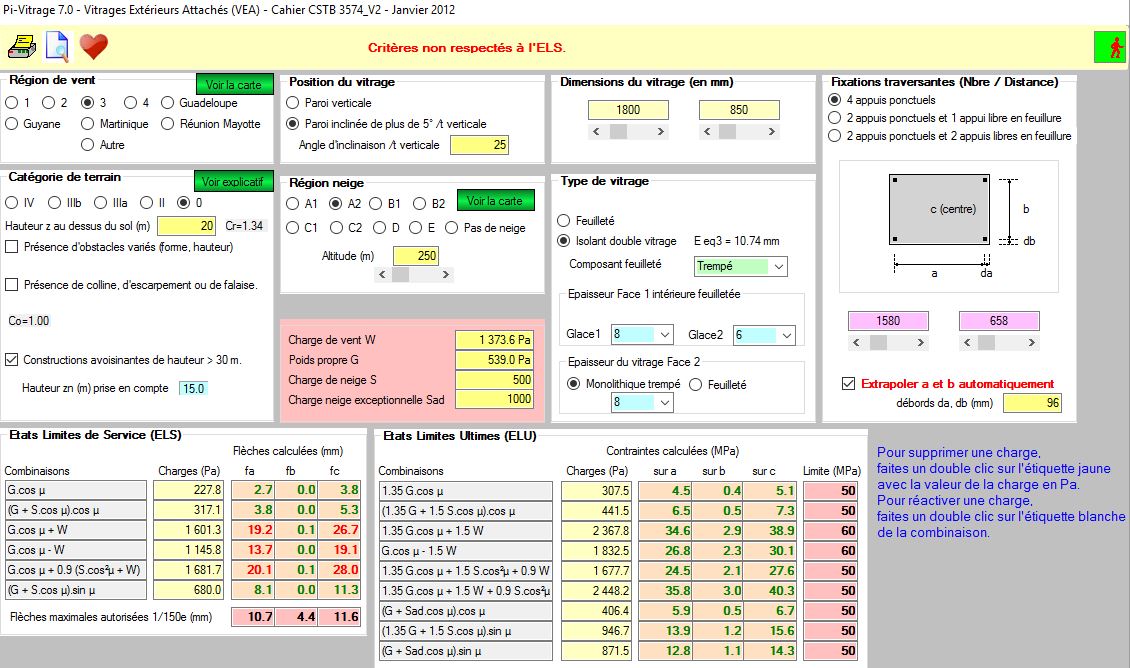This screenshot has width=1130, height=668.
Task: Select 2 appuis ponctuels et 2 appuis libres
Action: click(835, 135)
